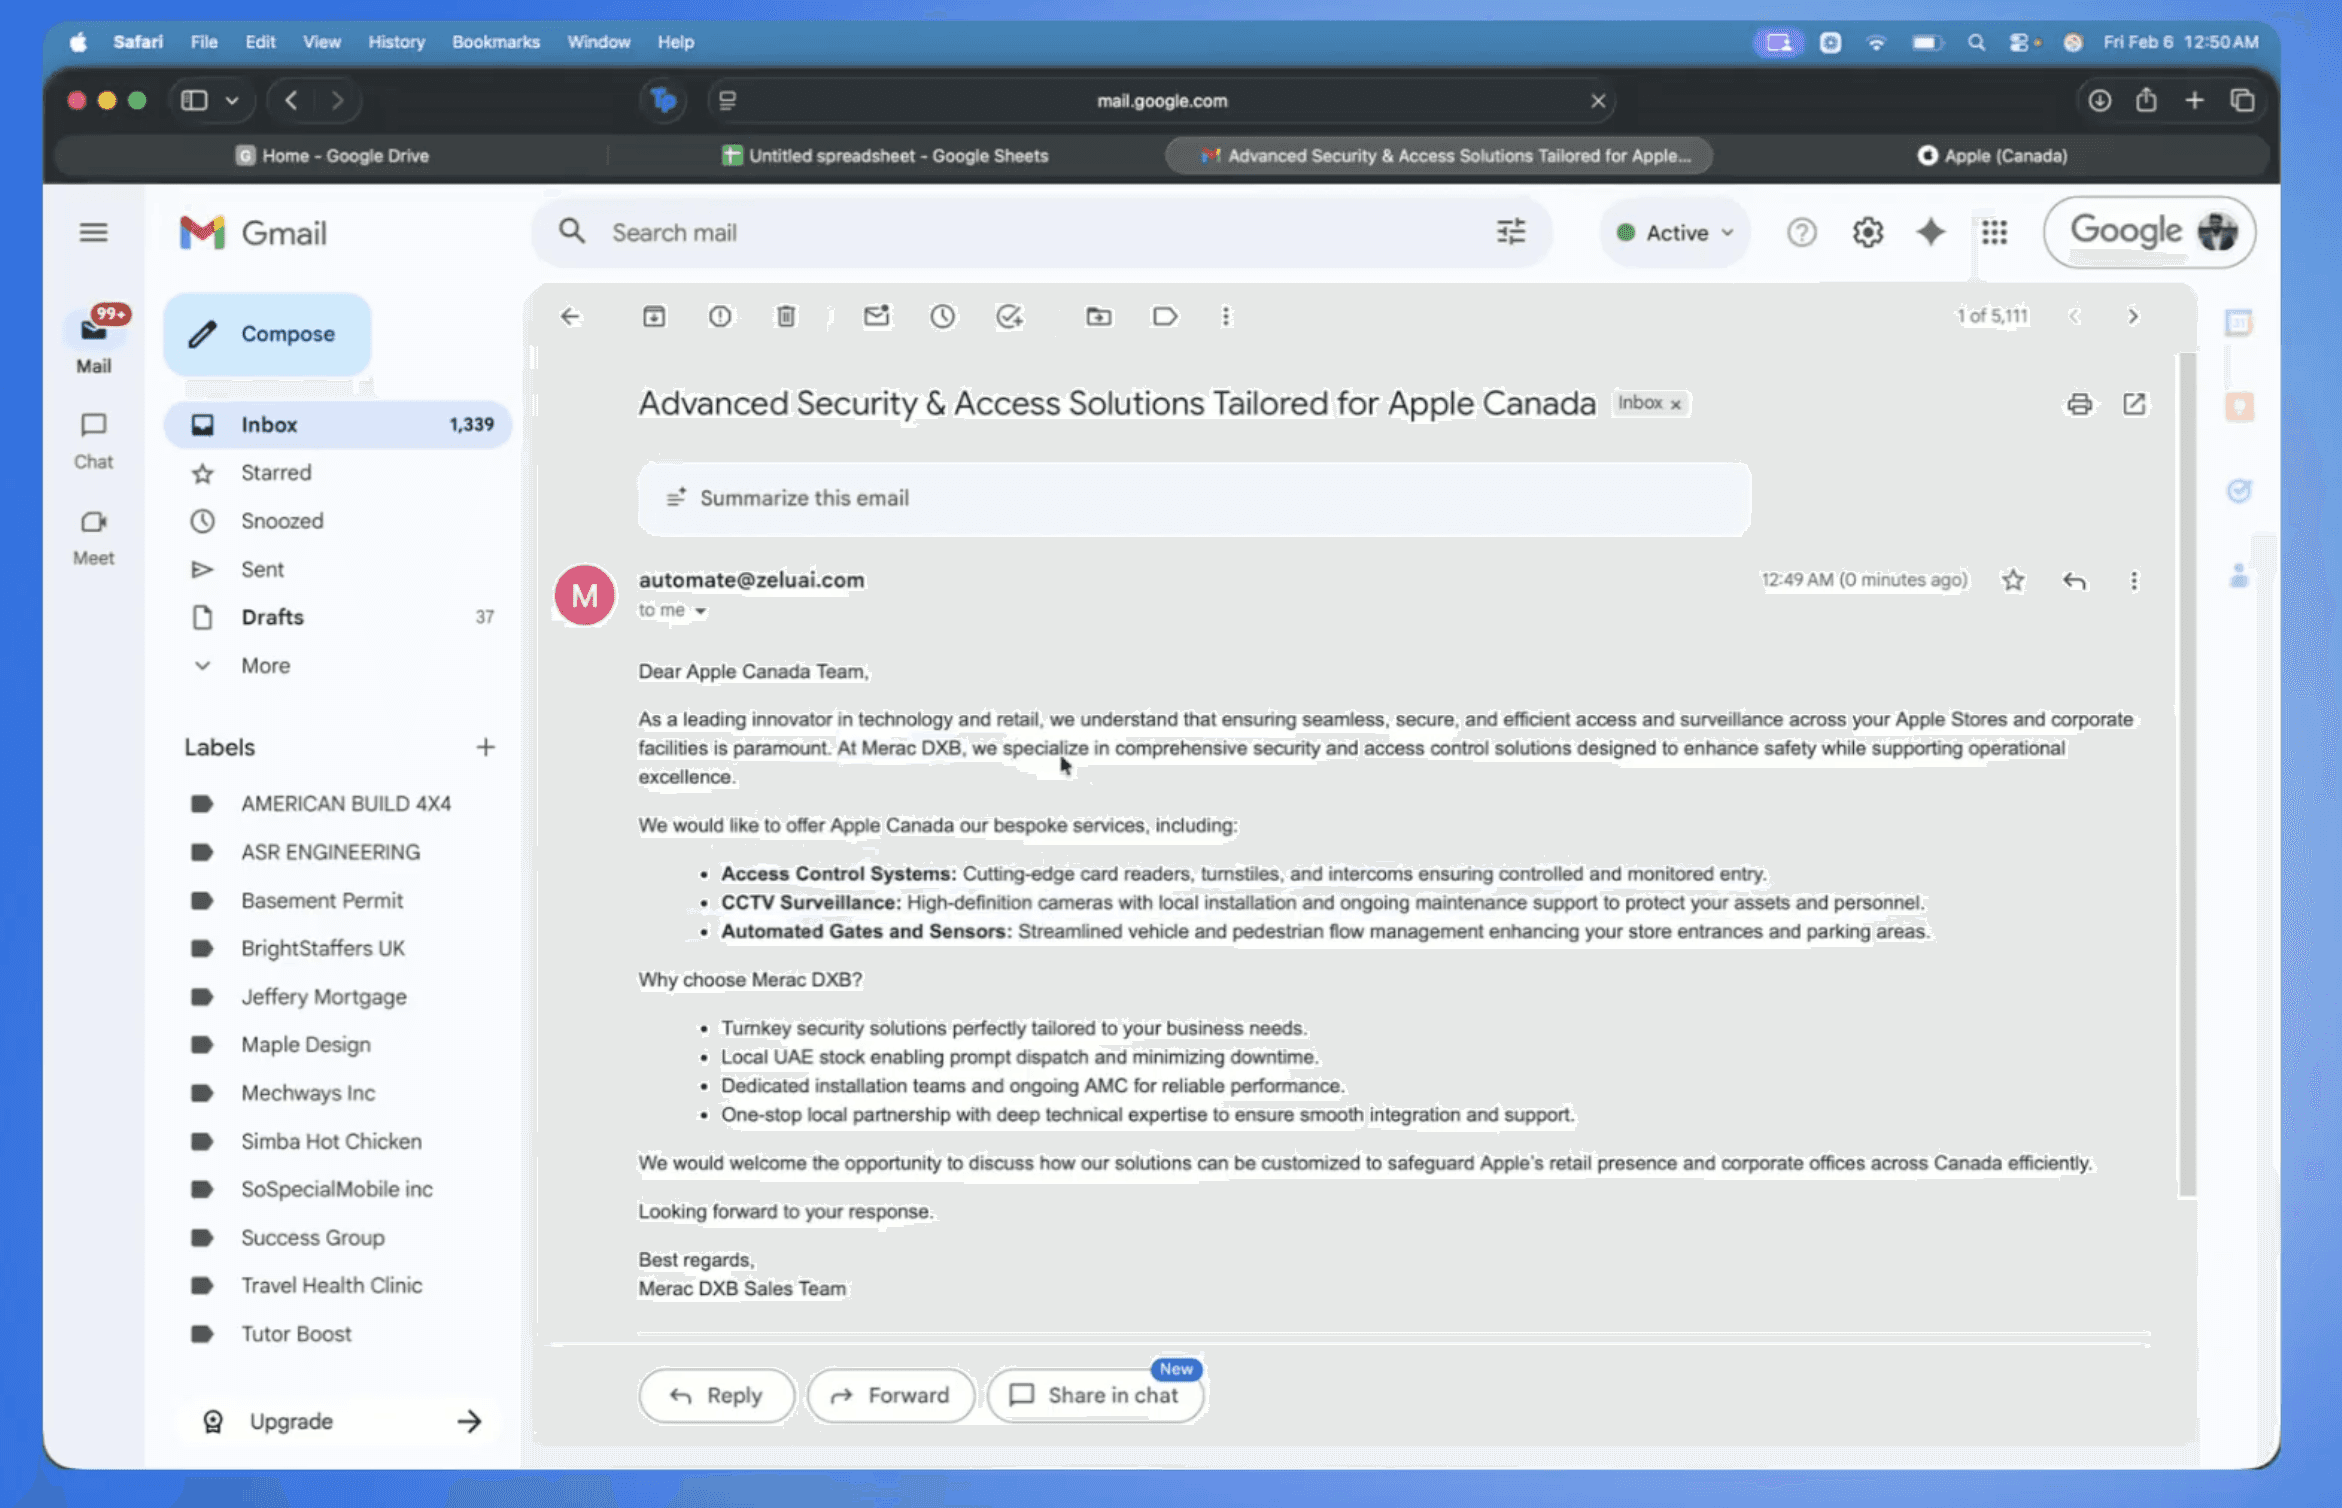Screen dimensions: 2342x1508
Task: Toggle the main menu hamburger button
Action: pyautogui.click(x=93, y=232)
